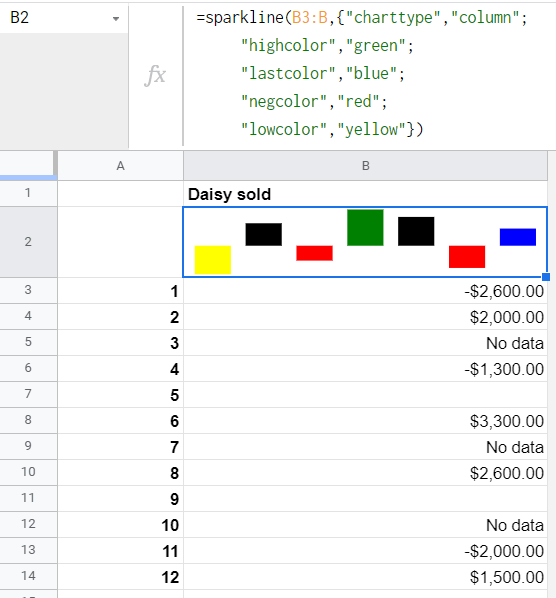
Task: Click 'No data' cell in row 9
Action: coord(365,447)
